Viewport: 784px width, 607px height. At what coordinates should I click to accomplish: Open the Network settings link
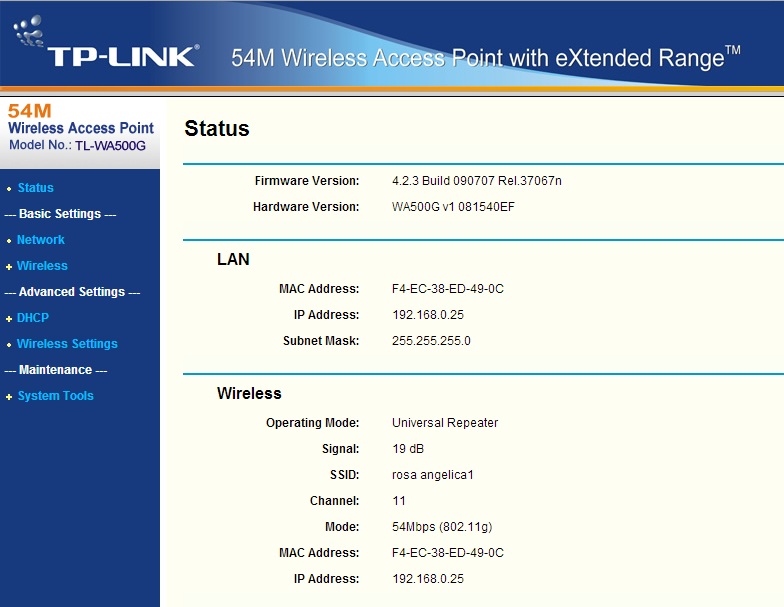(40, 240)
